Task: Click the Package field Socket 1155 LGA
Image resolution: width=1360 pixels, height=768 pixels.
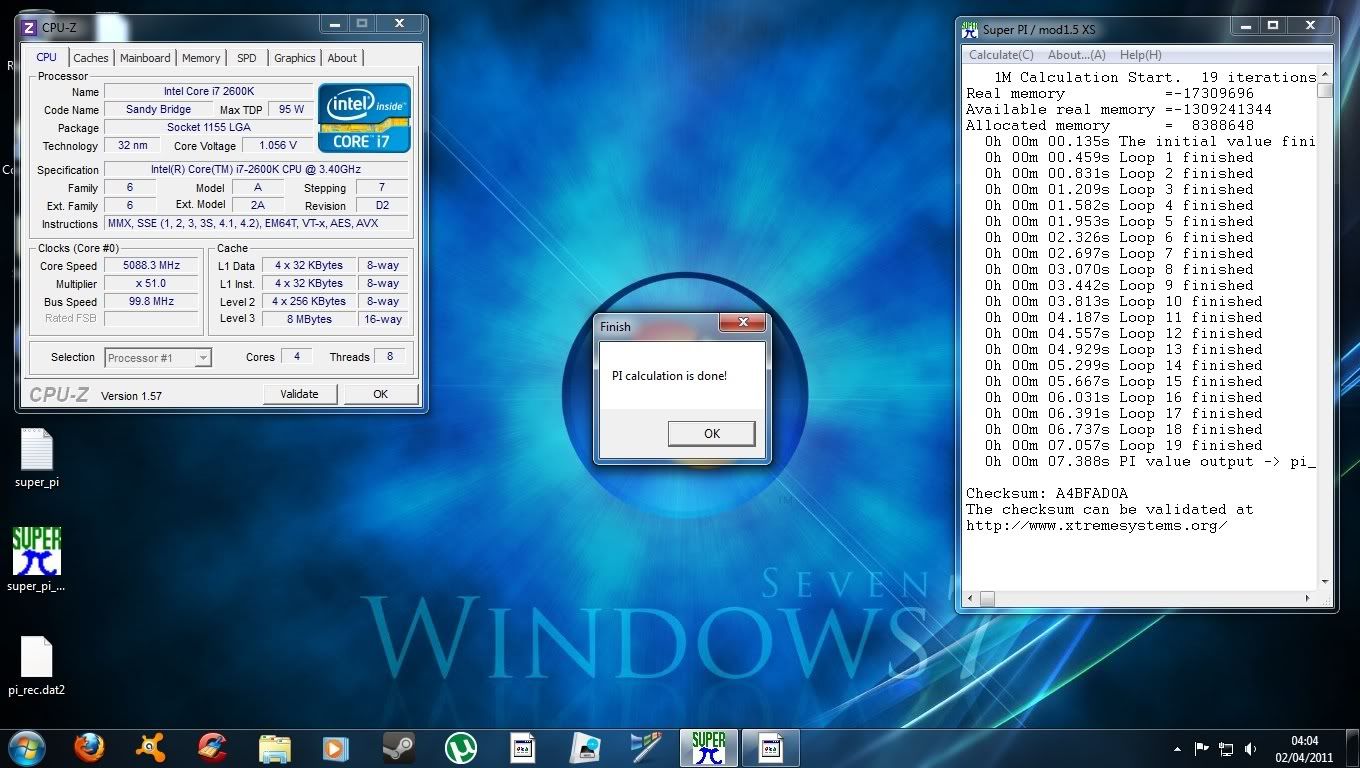Action: [209, 128]
